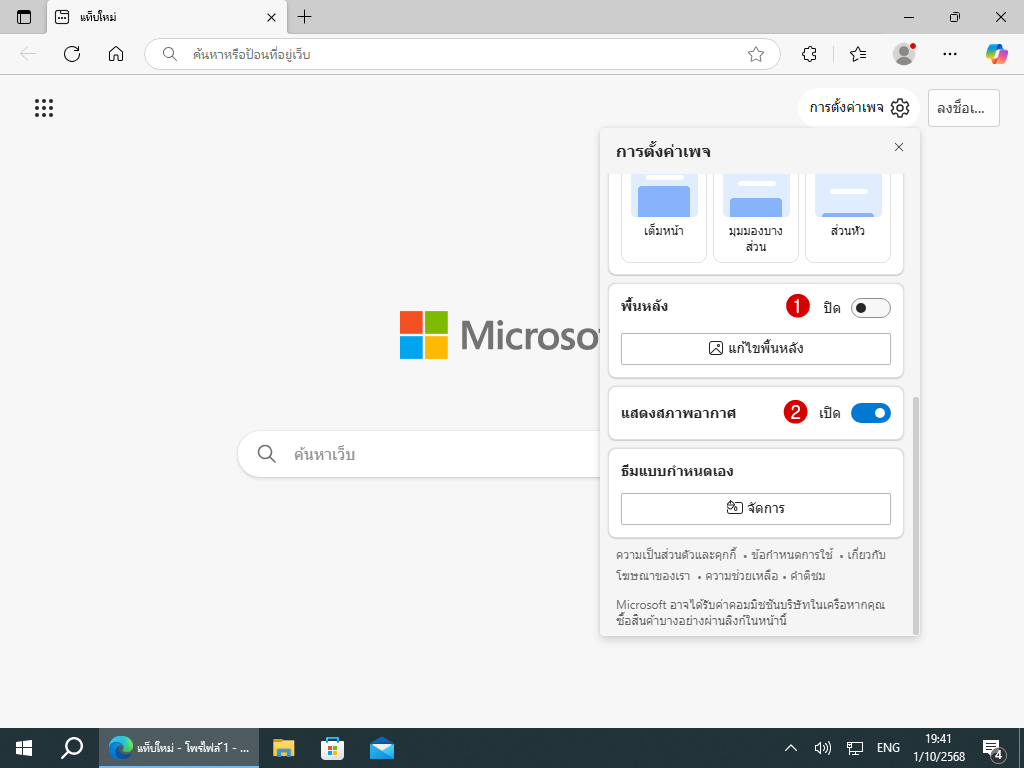Open a new tab with plus button
This screenshot has width=1024, height=768.
[x=305, y=17]
